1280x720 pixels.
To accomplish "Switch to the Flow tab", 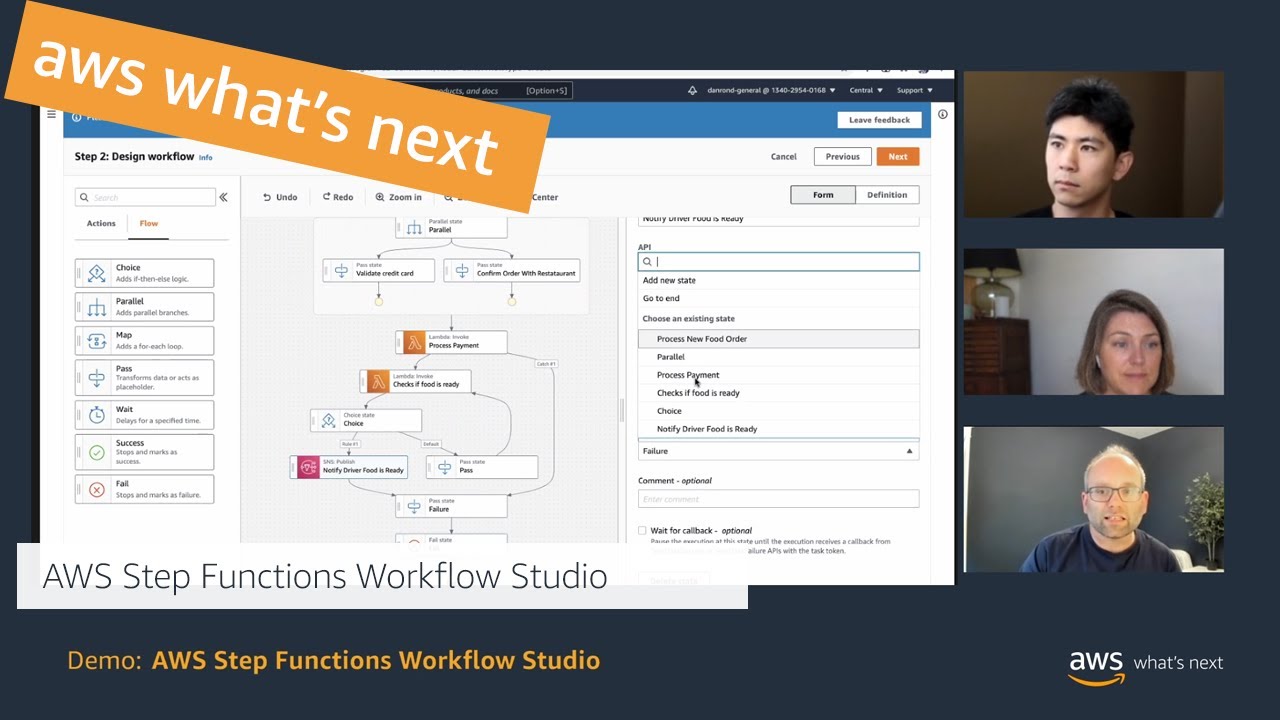I will 148,224.
